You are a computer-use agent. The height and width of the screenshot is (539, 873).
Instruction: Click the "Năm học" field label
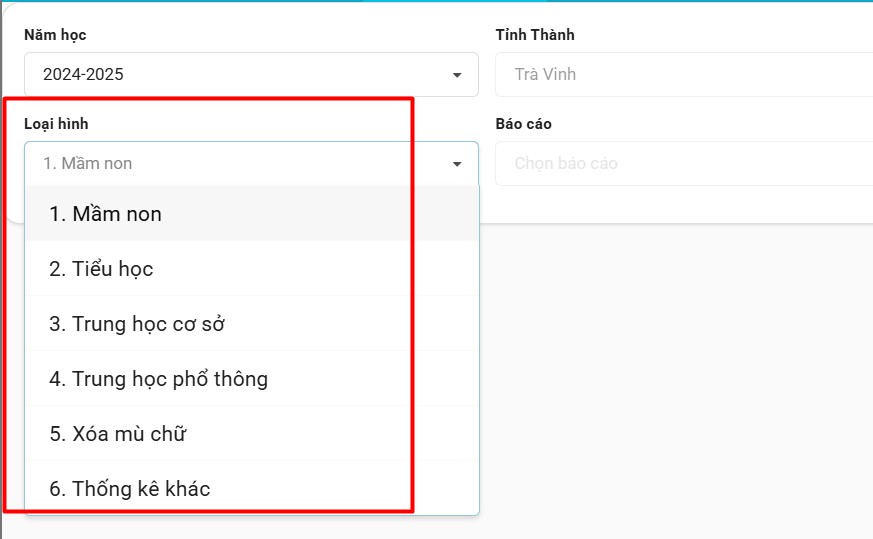(55, 35)
